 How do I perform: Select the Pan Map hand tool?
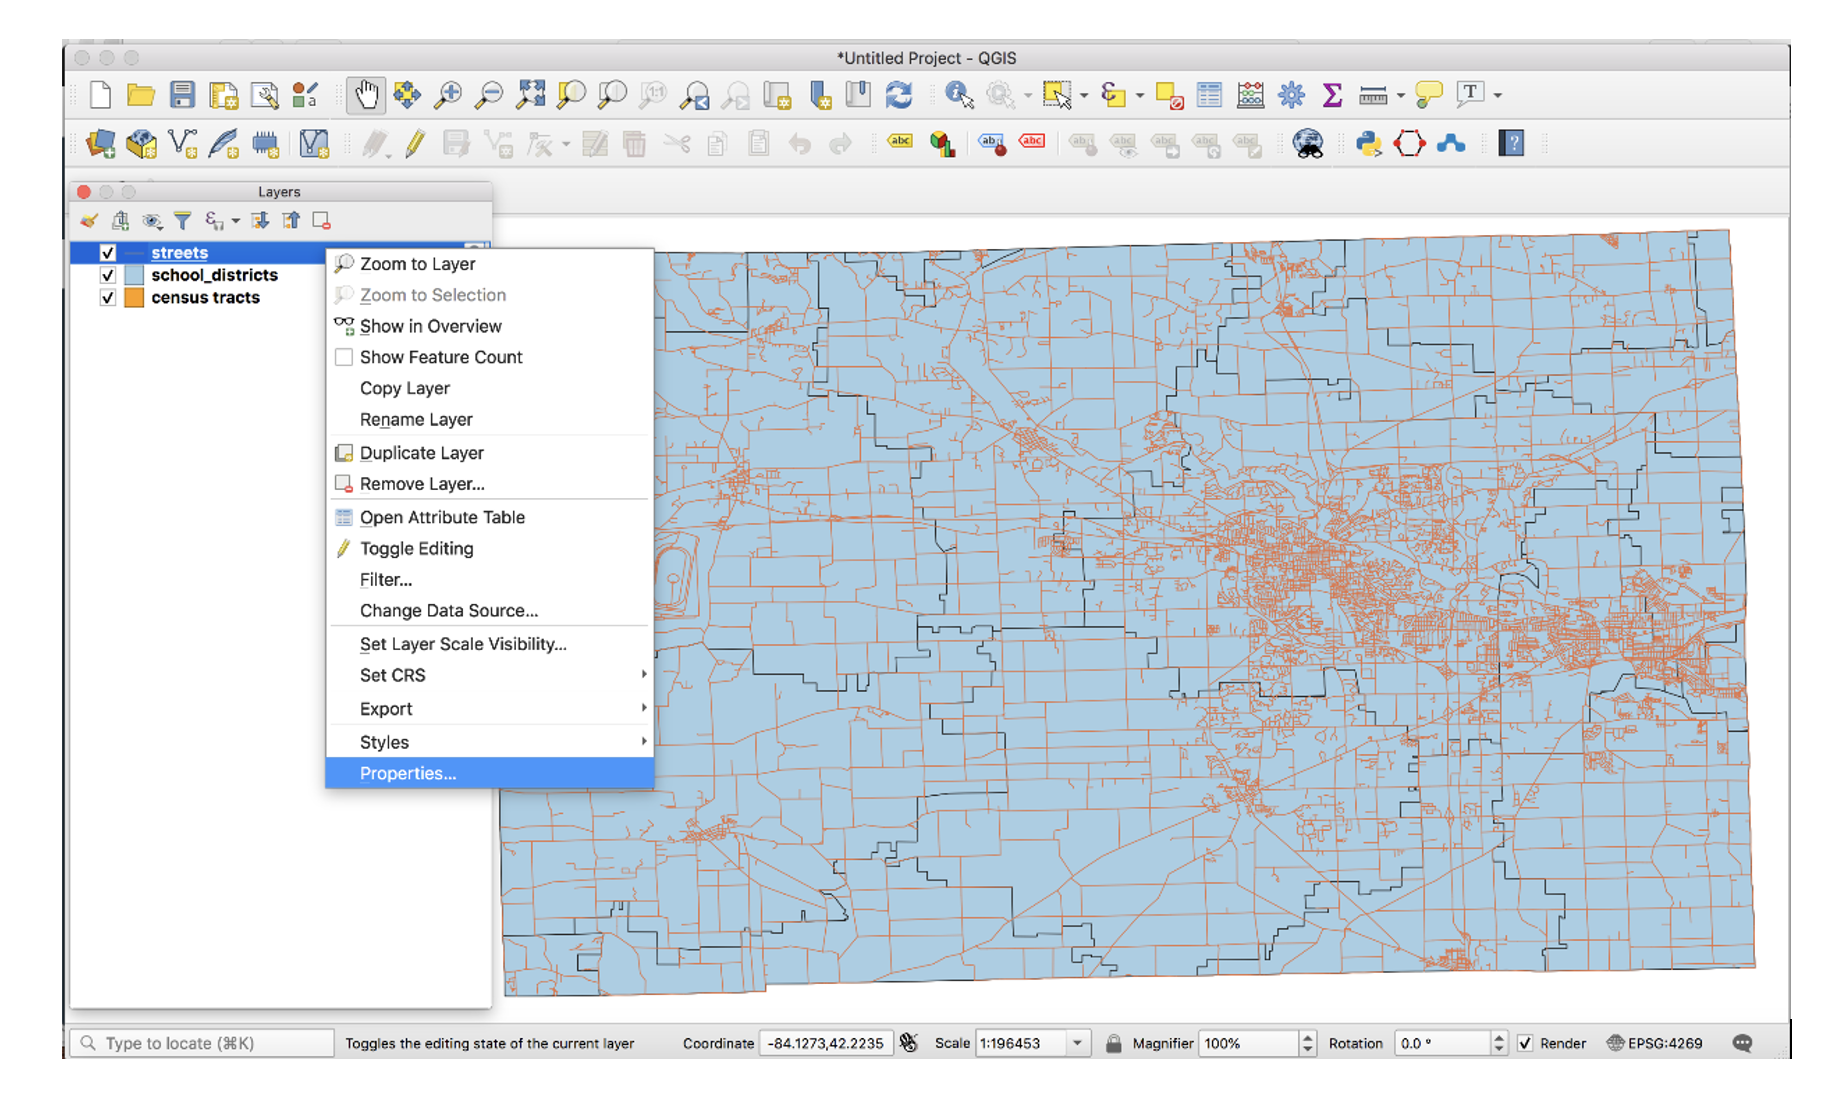366,95
